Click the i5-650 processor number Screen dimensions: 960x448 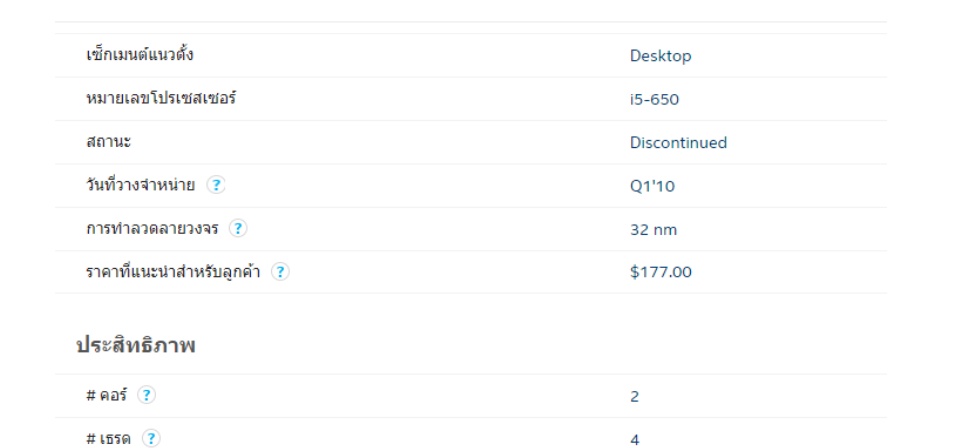(654, 99)
